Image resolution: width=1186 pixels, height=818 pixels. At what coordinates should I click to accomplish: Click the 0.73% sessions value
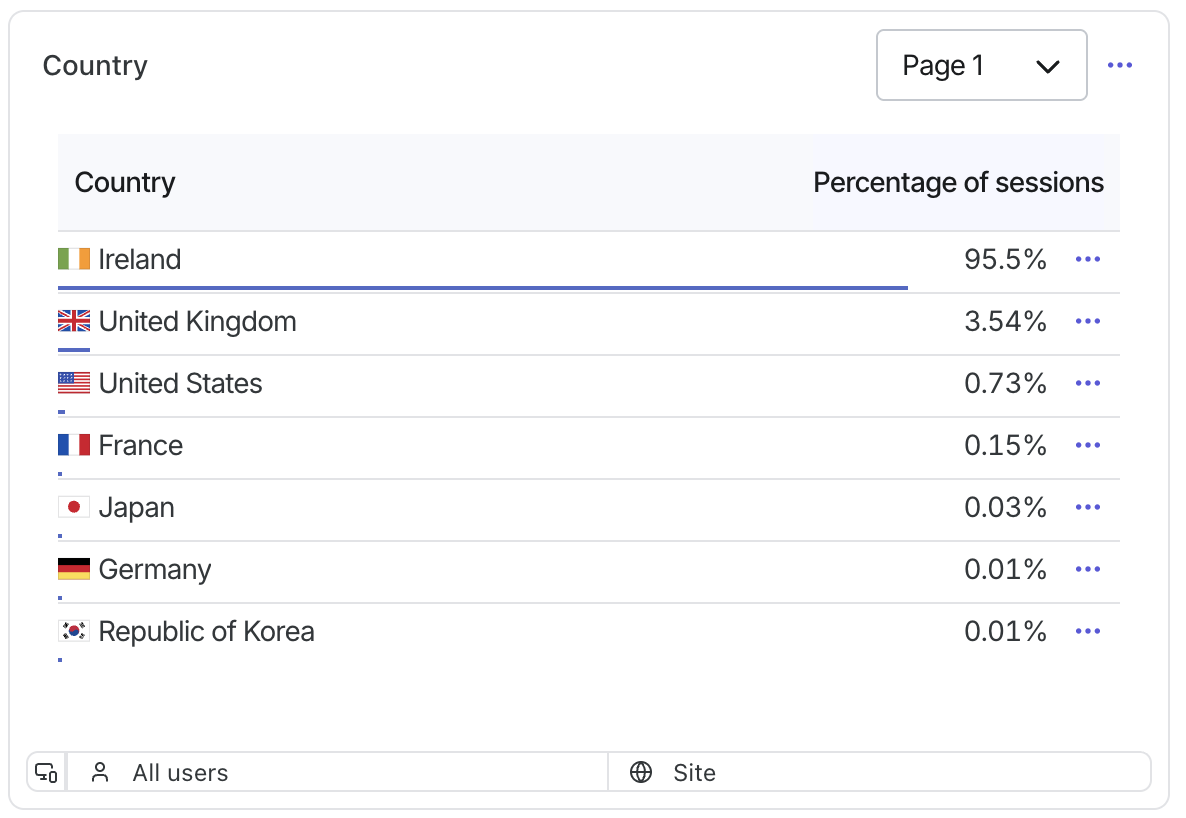coord(1005,384)
